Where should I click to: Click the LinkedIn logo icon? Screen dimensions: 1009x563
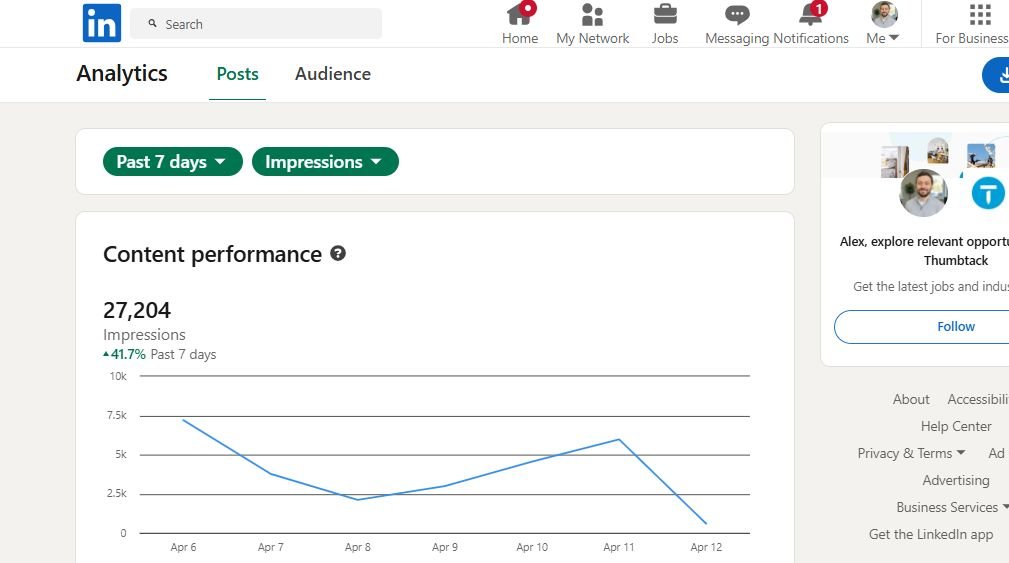[x=101, y=23]
